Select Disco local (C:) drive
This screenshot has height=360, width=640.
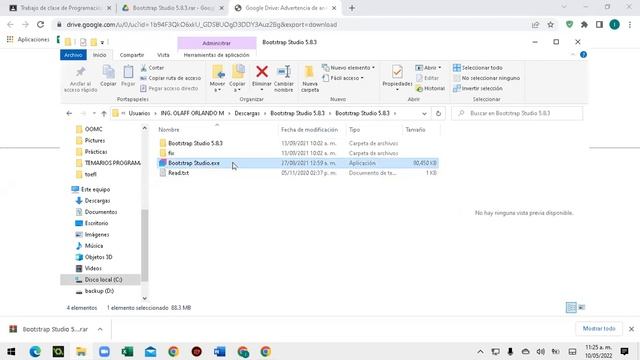101,280
